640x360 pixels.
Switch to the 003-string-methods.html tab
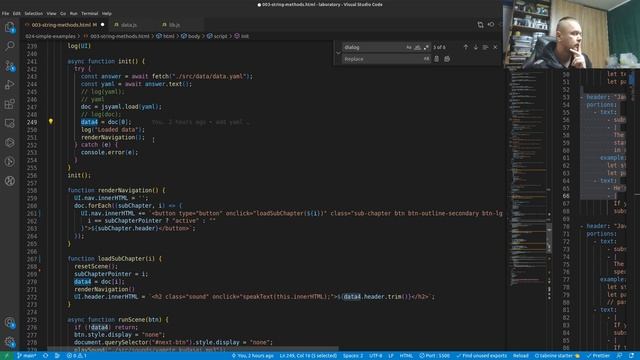[64, 25]
